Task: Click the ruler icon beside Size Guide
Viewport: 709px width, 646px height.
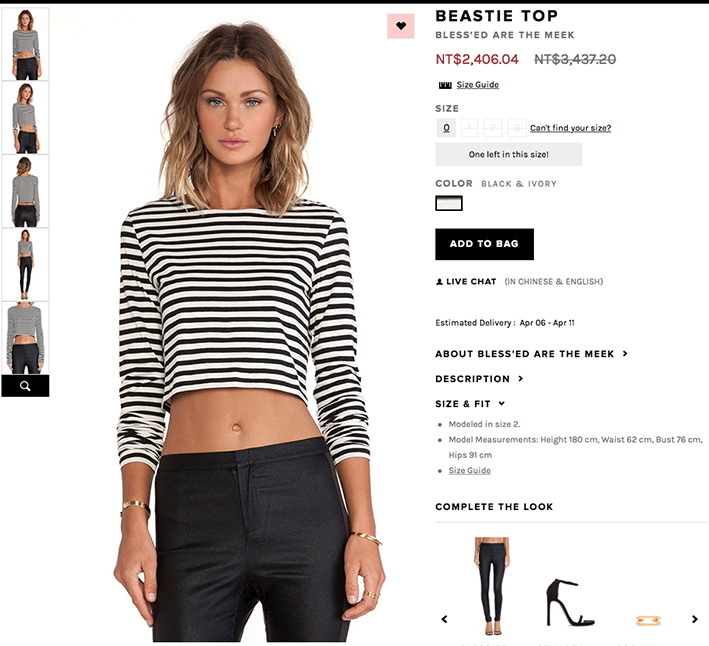Action: click(x=445, y=85)
